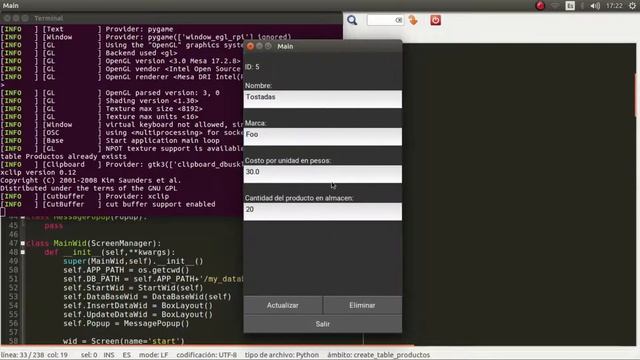The height and width of the screenshot is (360, 640).
Task: Click terminal line 'Backend used <gl>'
Action: click(x=141, y=53)
